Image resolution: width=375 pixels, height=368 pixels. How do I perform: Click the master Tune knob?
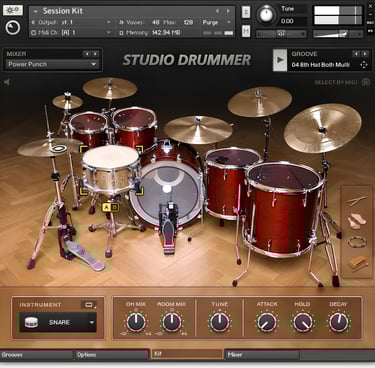(266, 14)
